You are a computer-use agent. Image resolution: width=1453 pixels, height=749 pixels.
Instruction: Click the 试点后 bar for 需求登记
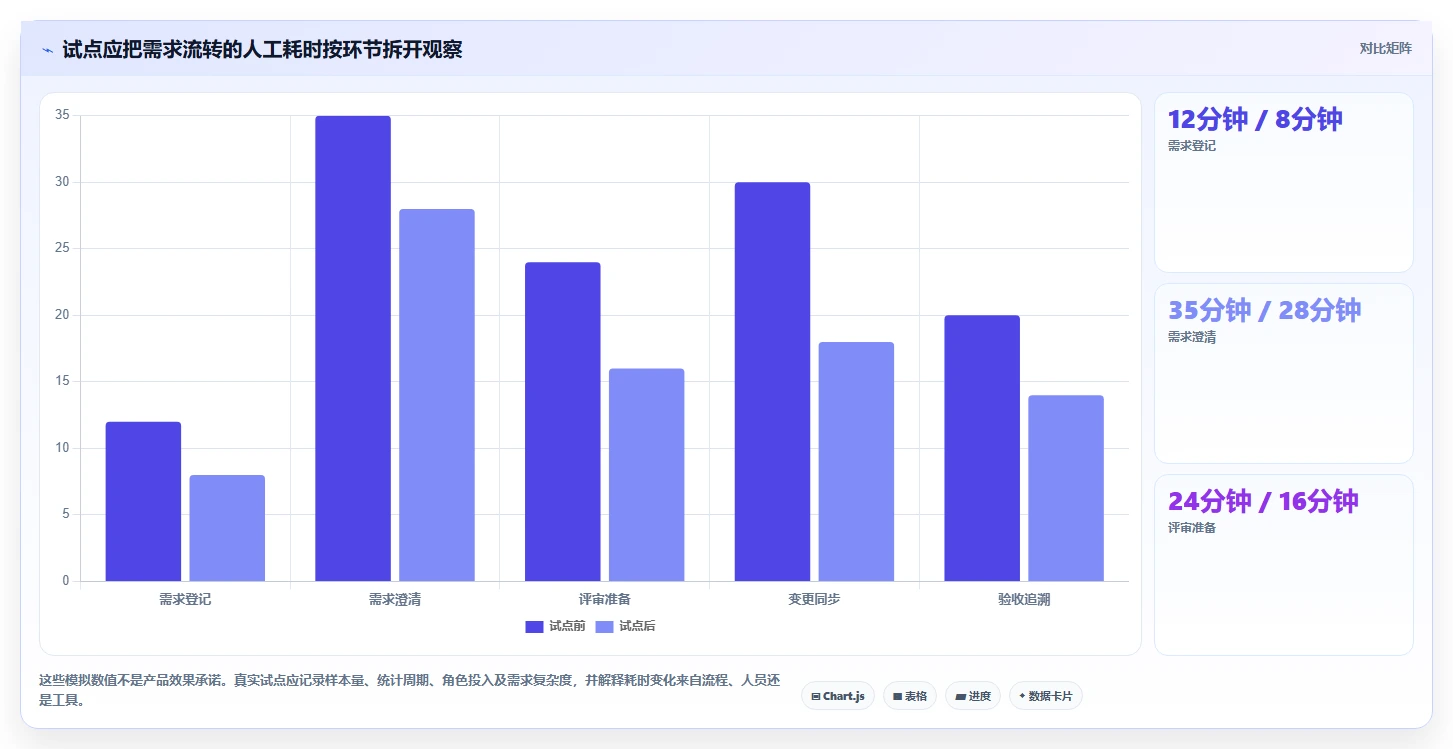[227, 528]
